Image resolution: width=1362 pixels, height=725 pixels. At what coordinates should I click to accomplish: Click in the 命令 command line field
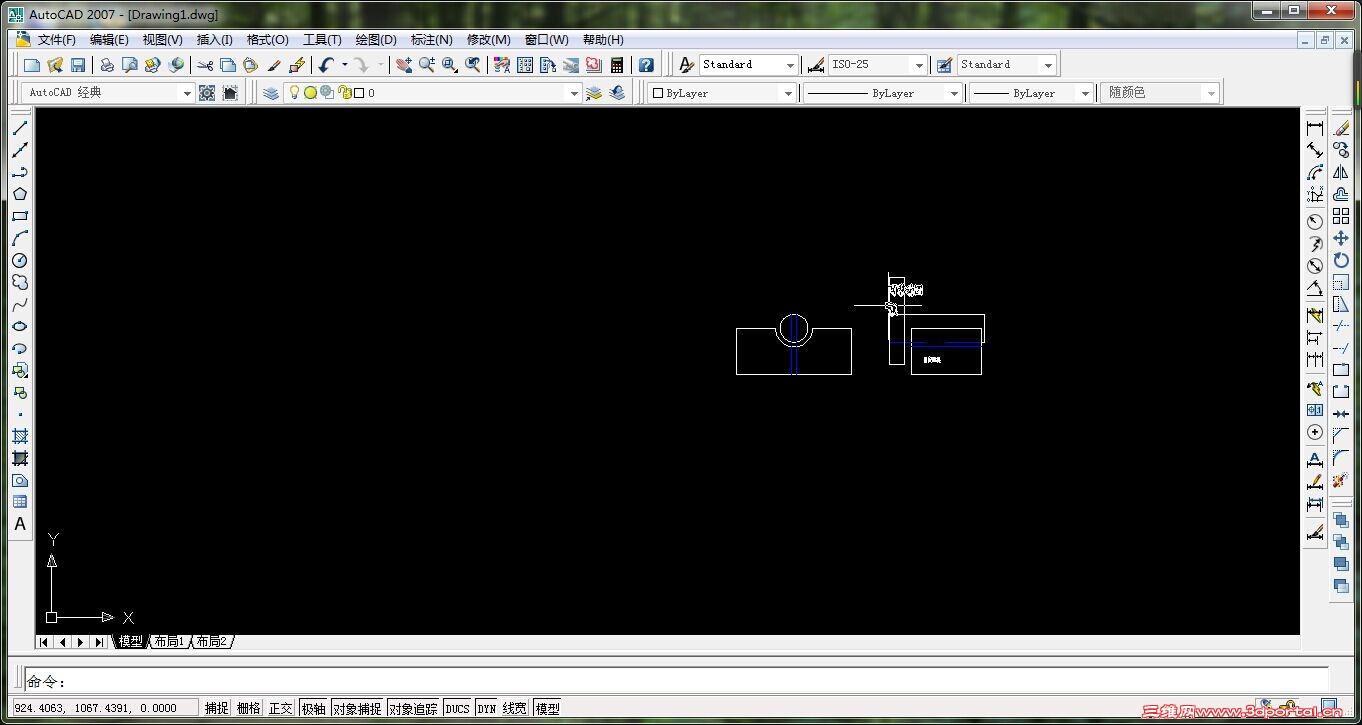click(x=676, y=681)
